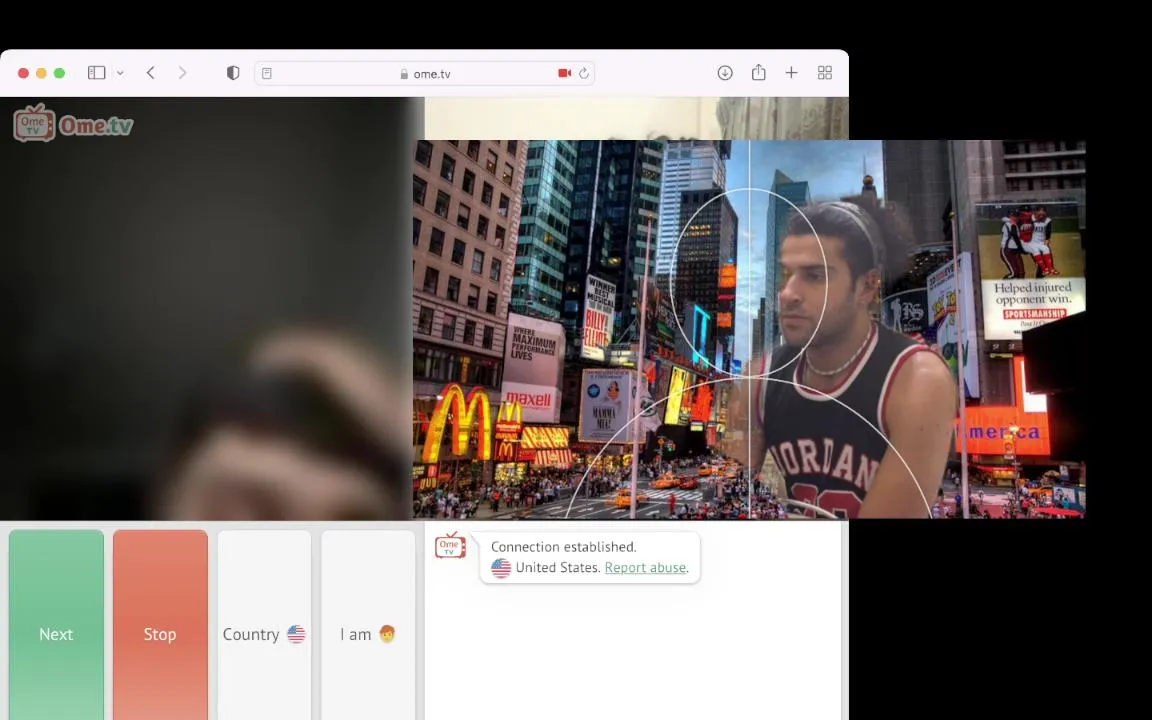Show the tab overview grid icon
Viewport: 1152px width, 720px height.
(x=824, y=73)
